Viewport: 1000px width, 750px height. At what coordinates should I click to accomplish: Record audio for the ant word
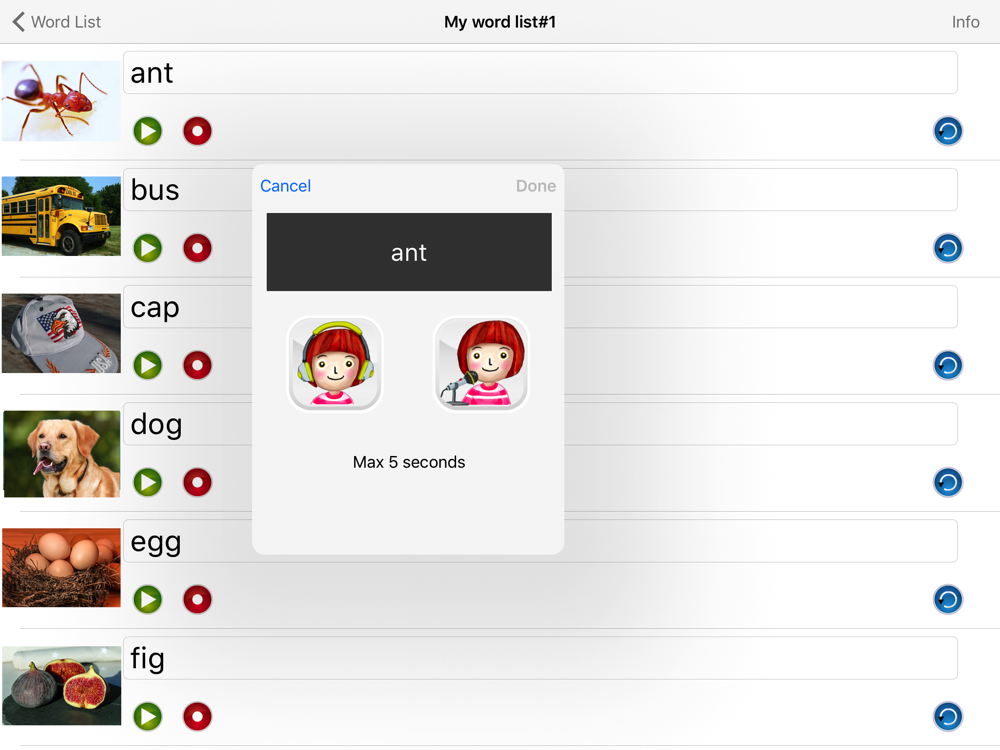point(198,131)
